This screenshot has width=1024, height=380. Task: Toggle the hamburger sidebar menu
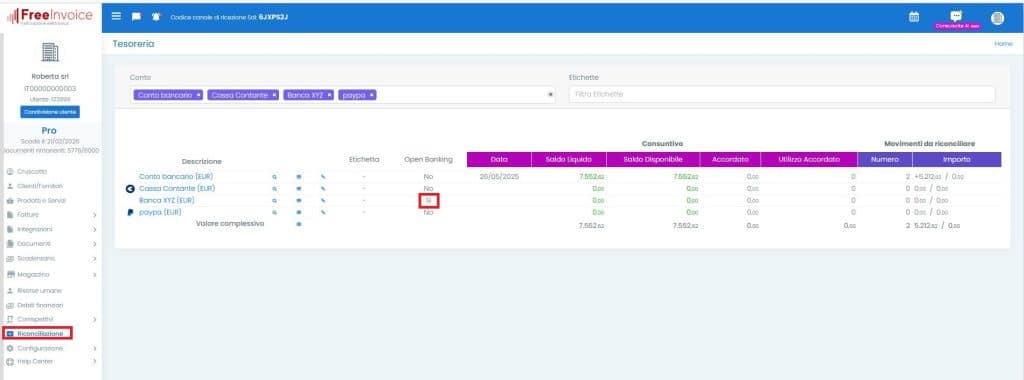click(116, 16)
